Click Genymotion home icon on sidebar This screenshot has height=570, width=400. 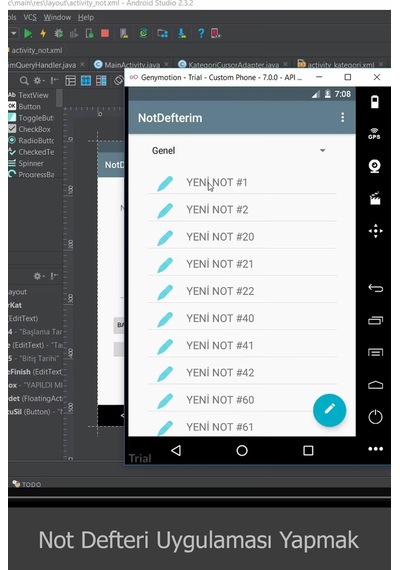(375, 385)
